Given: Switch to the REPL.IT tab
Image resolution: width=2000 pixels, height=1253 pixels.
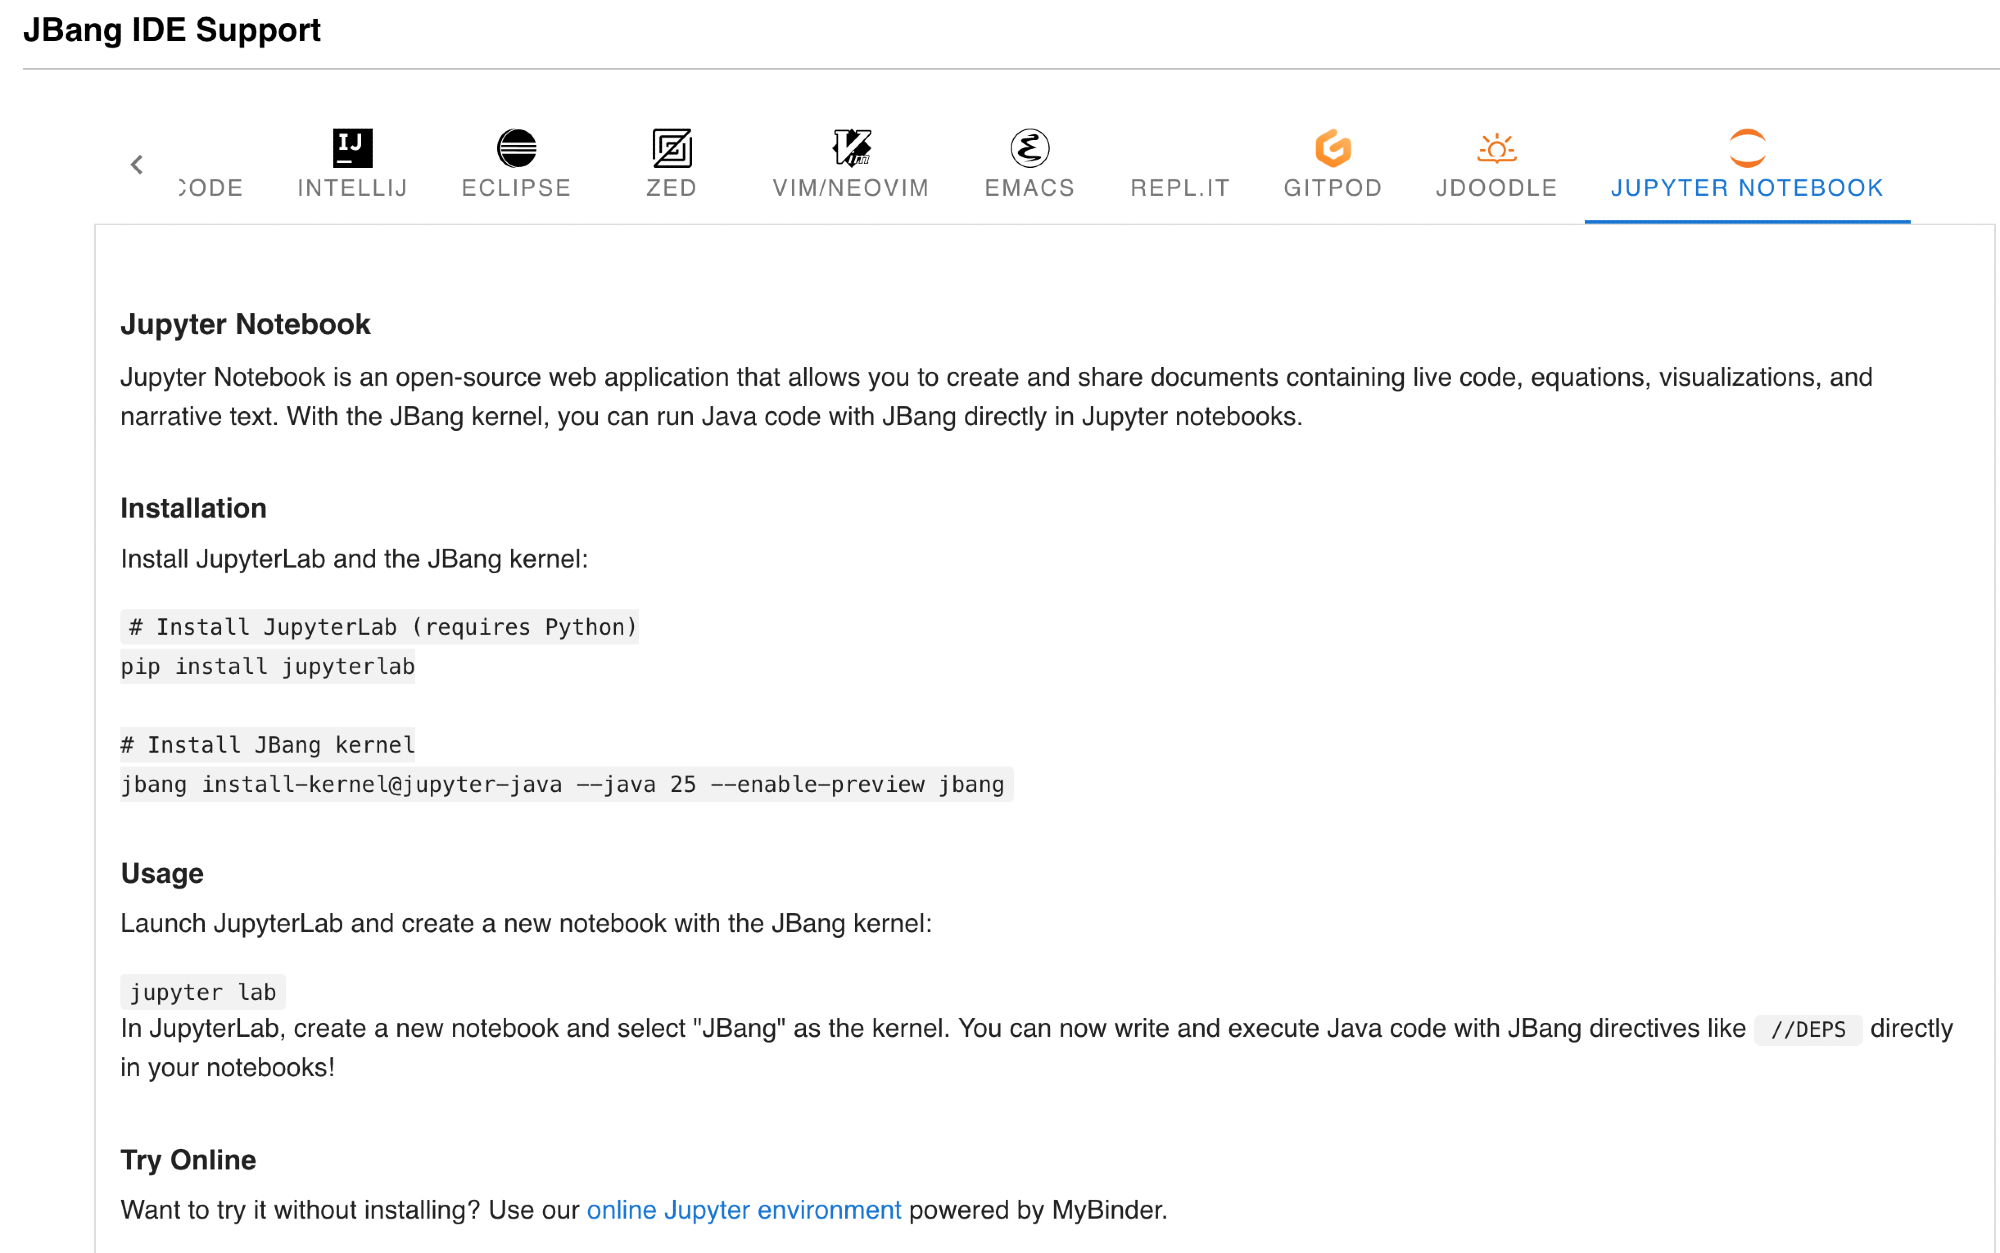Looking at the screenshot, I should [x=1180, y=188].
